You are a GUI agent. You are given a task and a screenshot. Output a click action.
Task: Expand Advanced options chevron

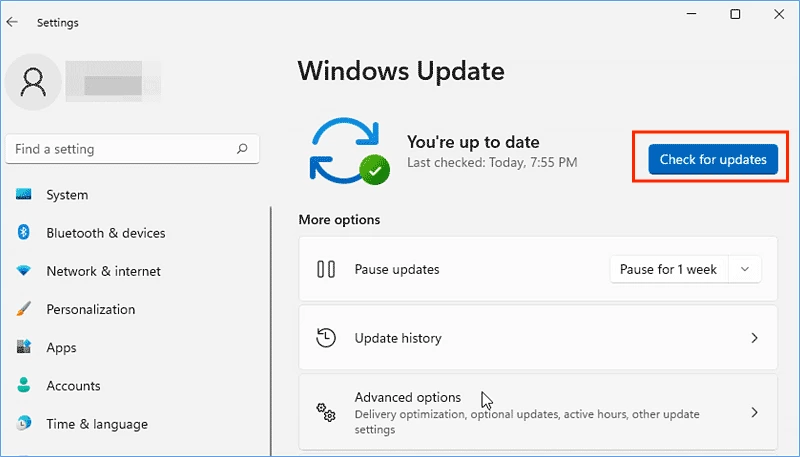pos(754,412)
